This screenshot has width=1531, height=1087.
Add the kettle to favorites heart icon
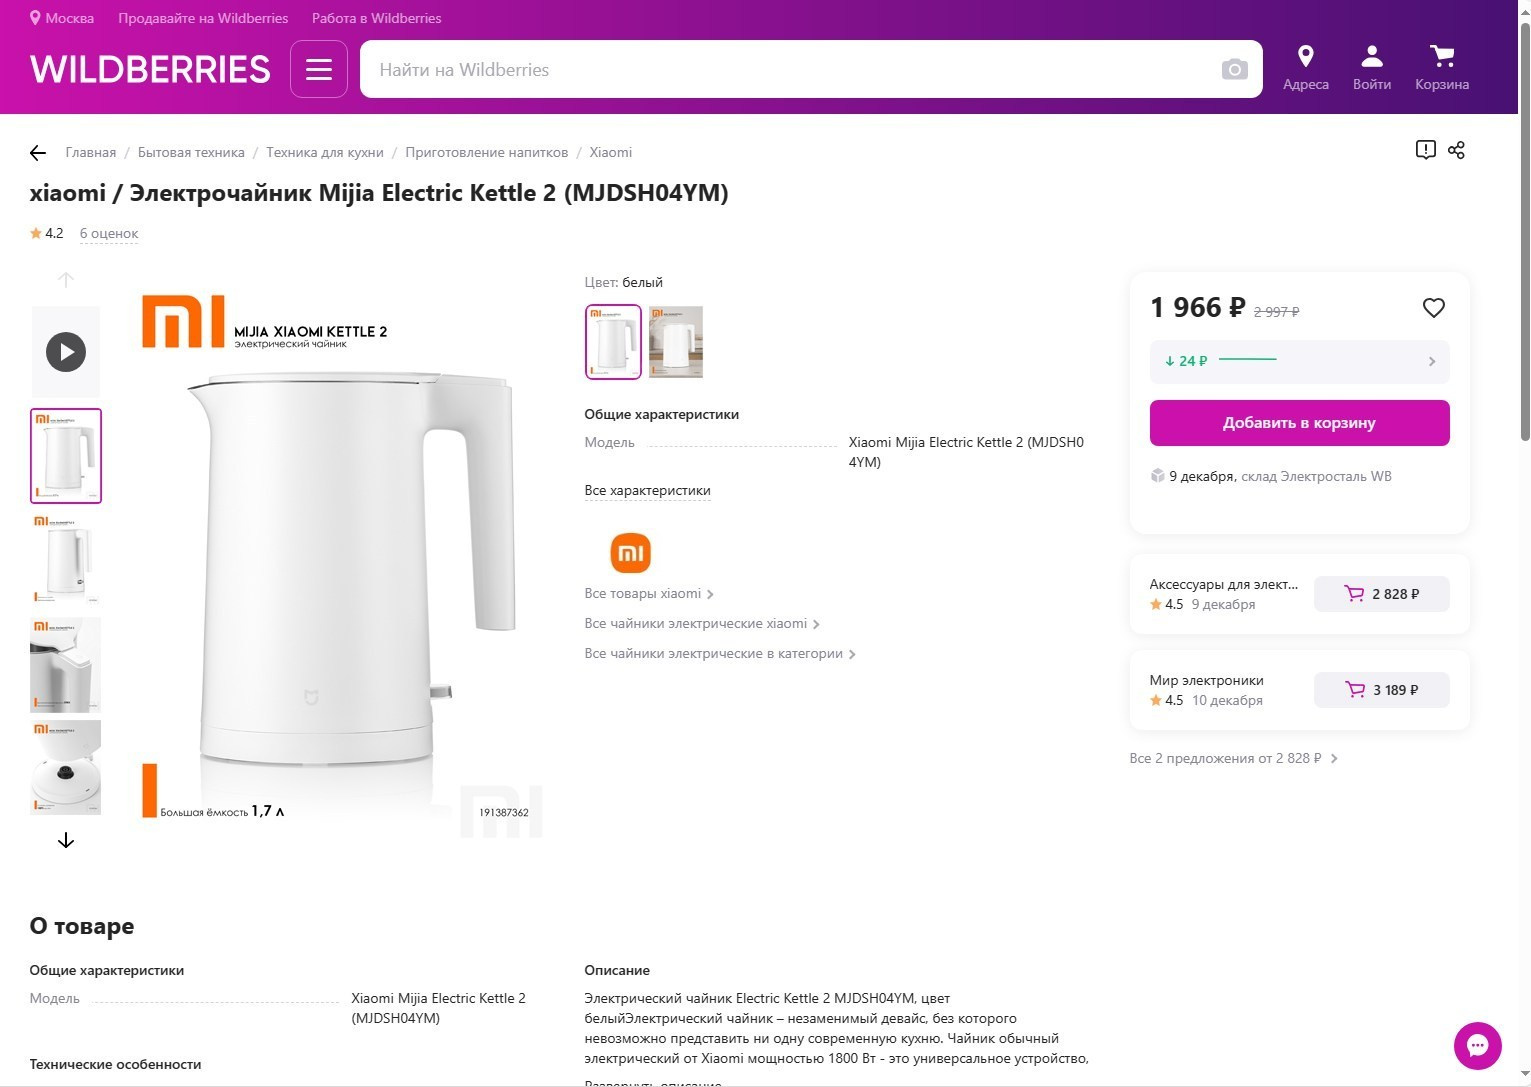(1434, 308)
